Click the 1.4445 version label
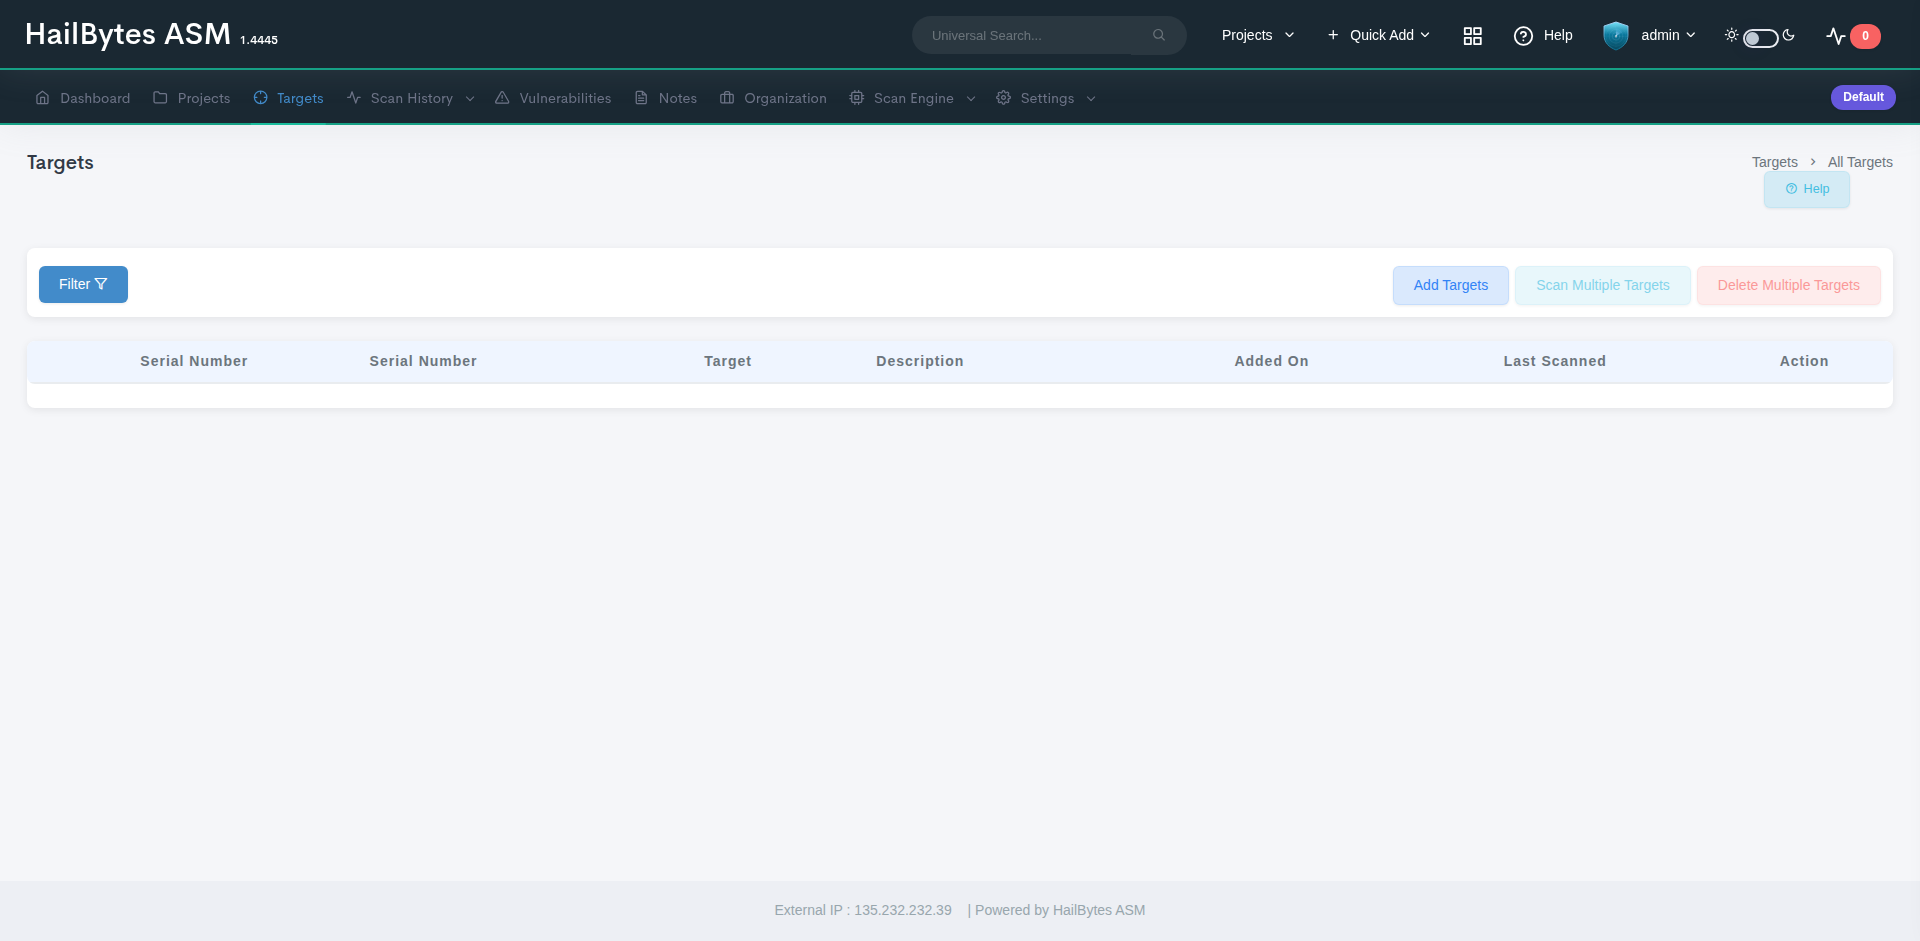1920x941 pixels. click(x=259, y=40)
